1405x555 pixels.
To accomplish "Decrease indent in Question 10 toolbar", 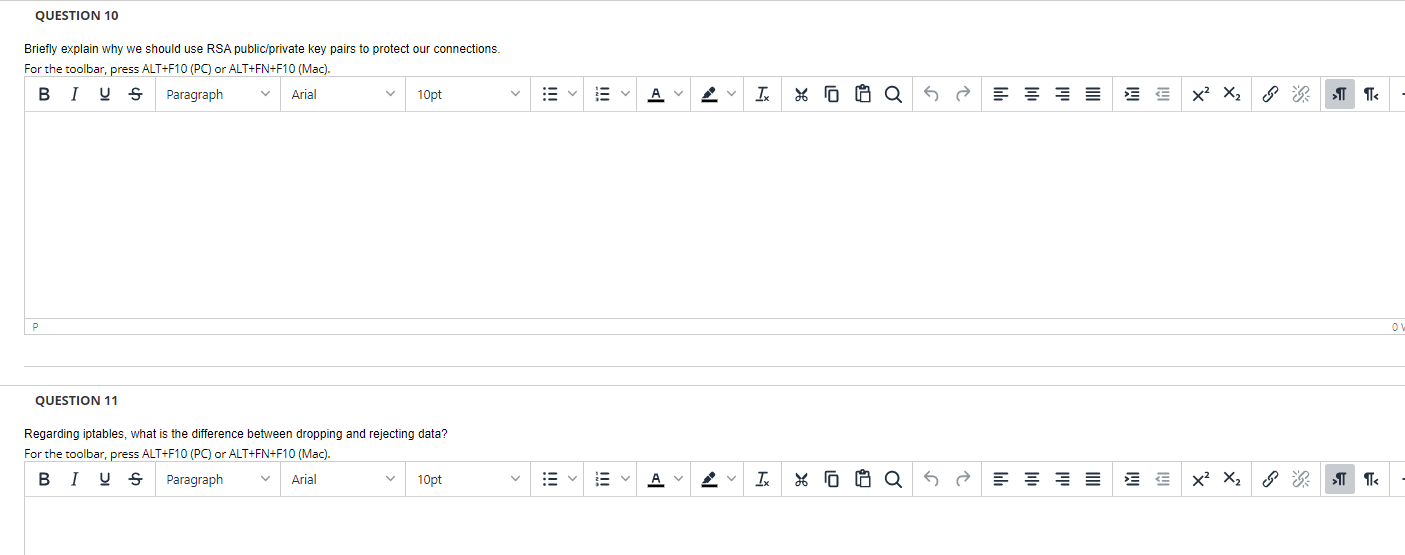I will 1162,94.
